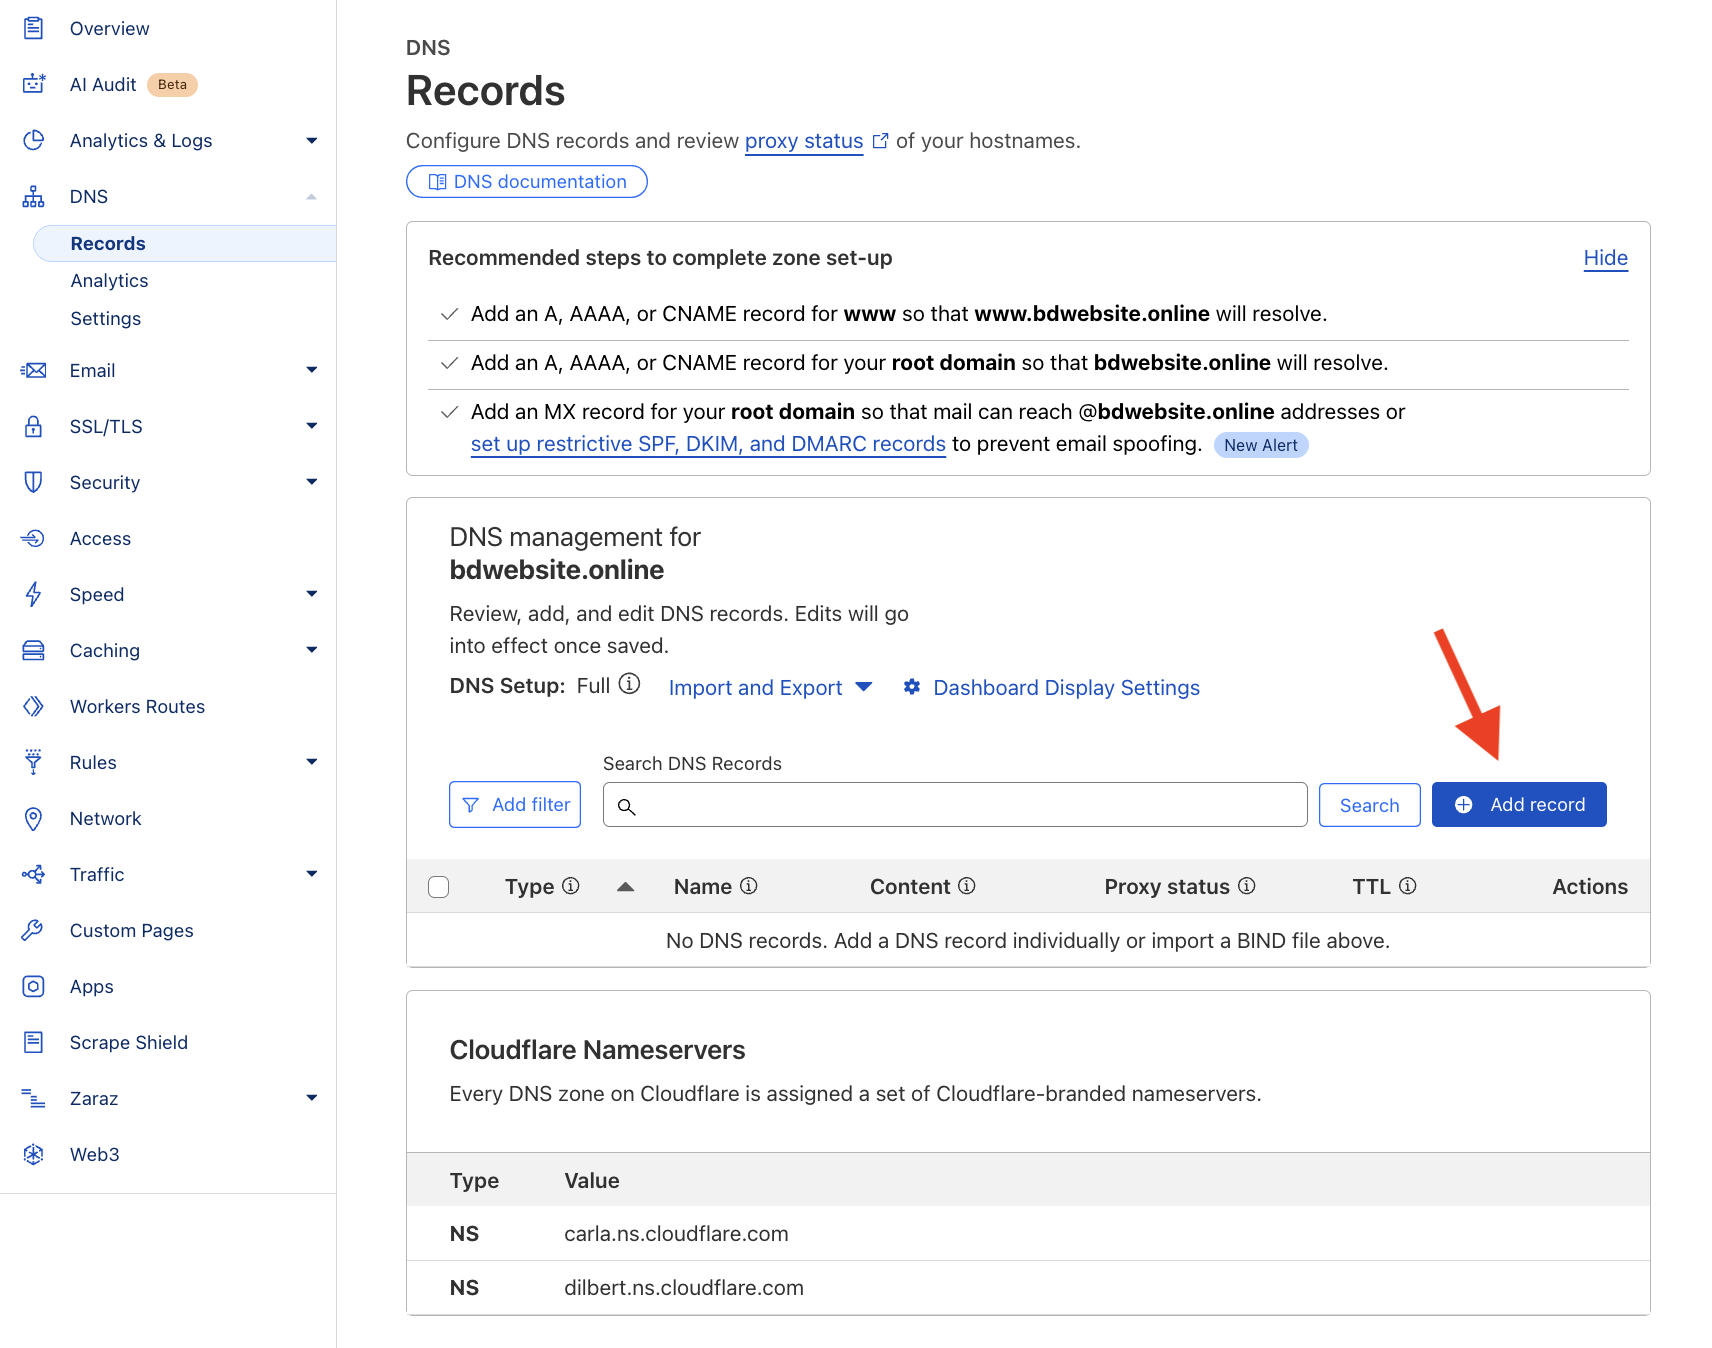
Task: Click the Traffic routing icon
Action: pos(33,874)
